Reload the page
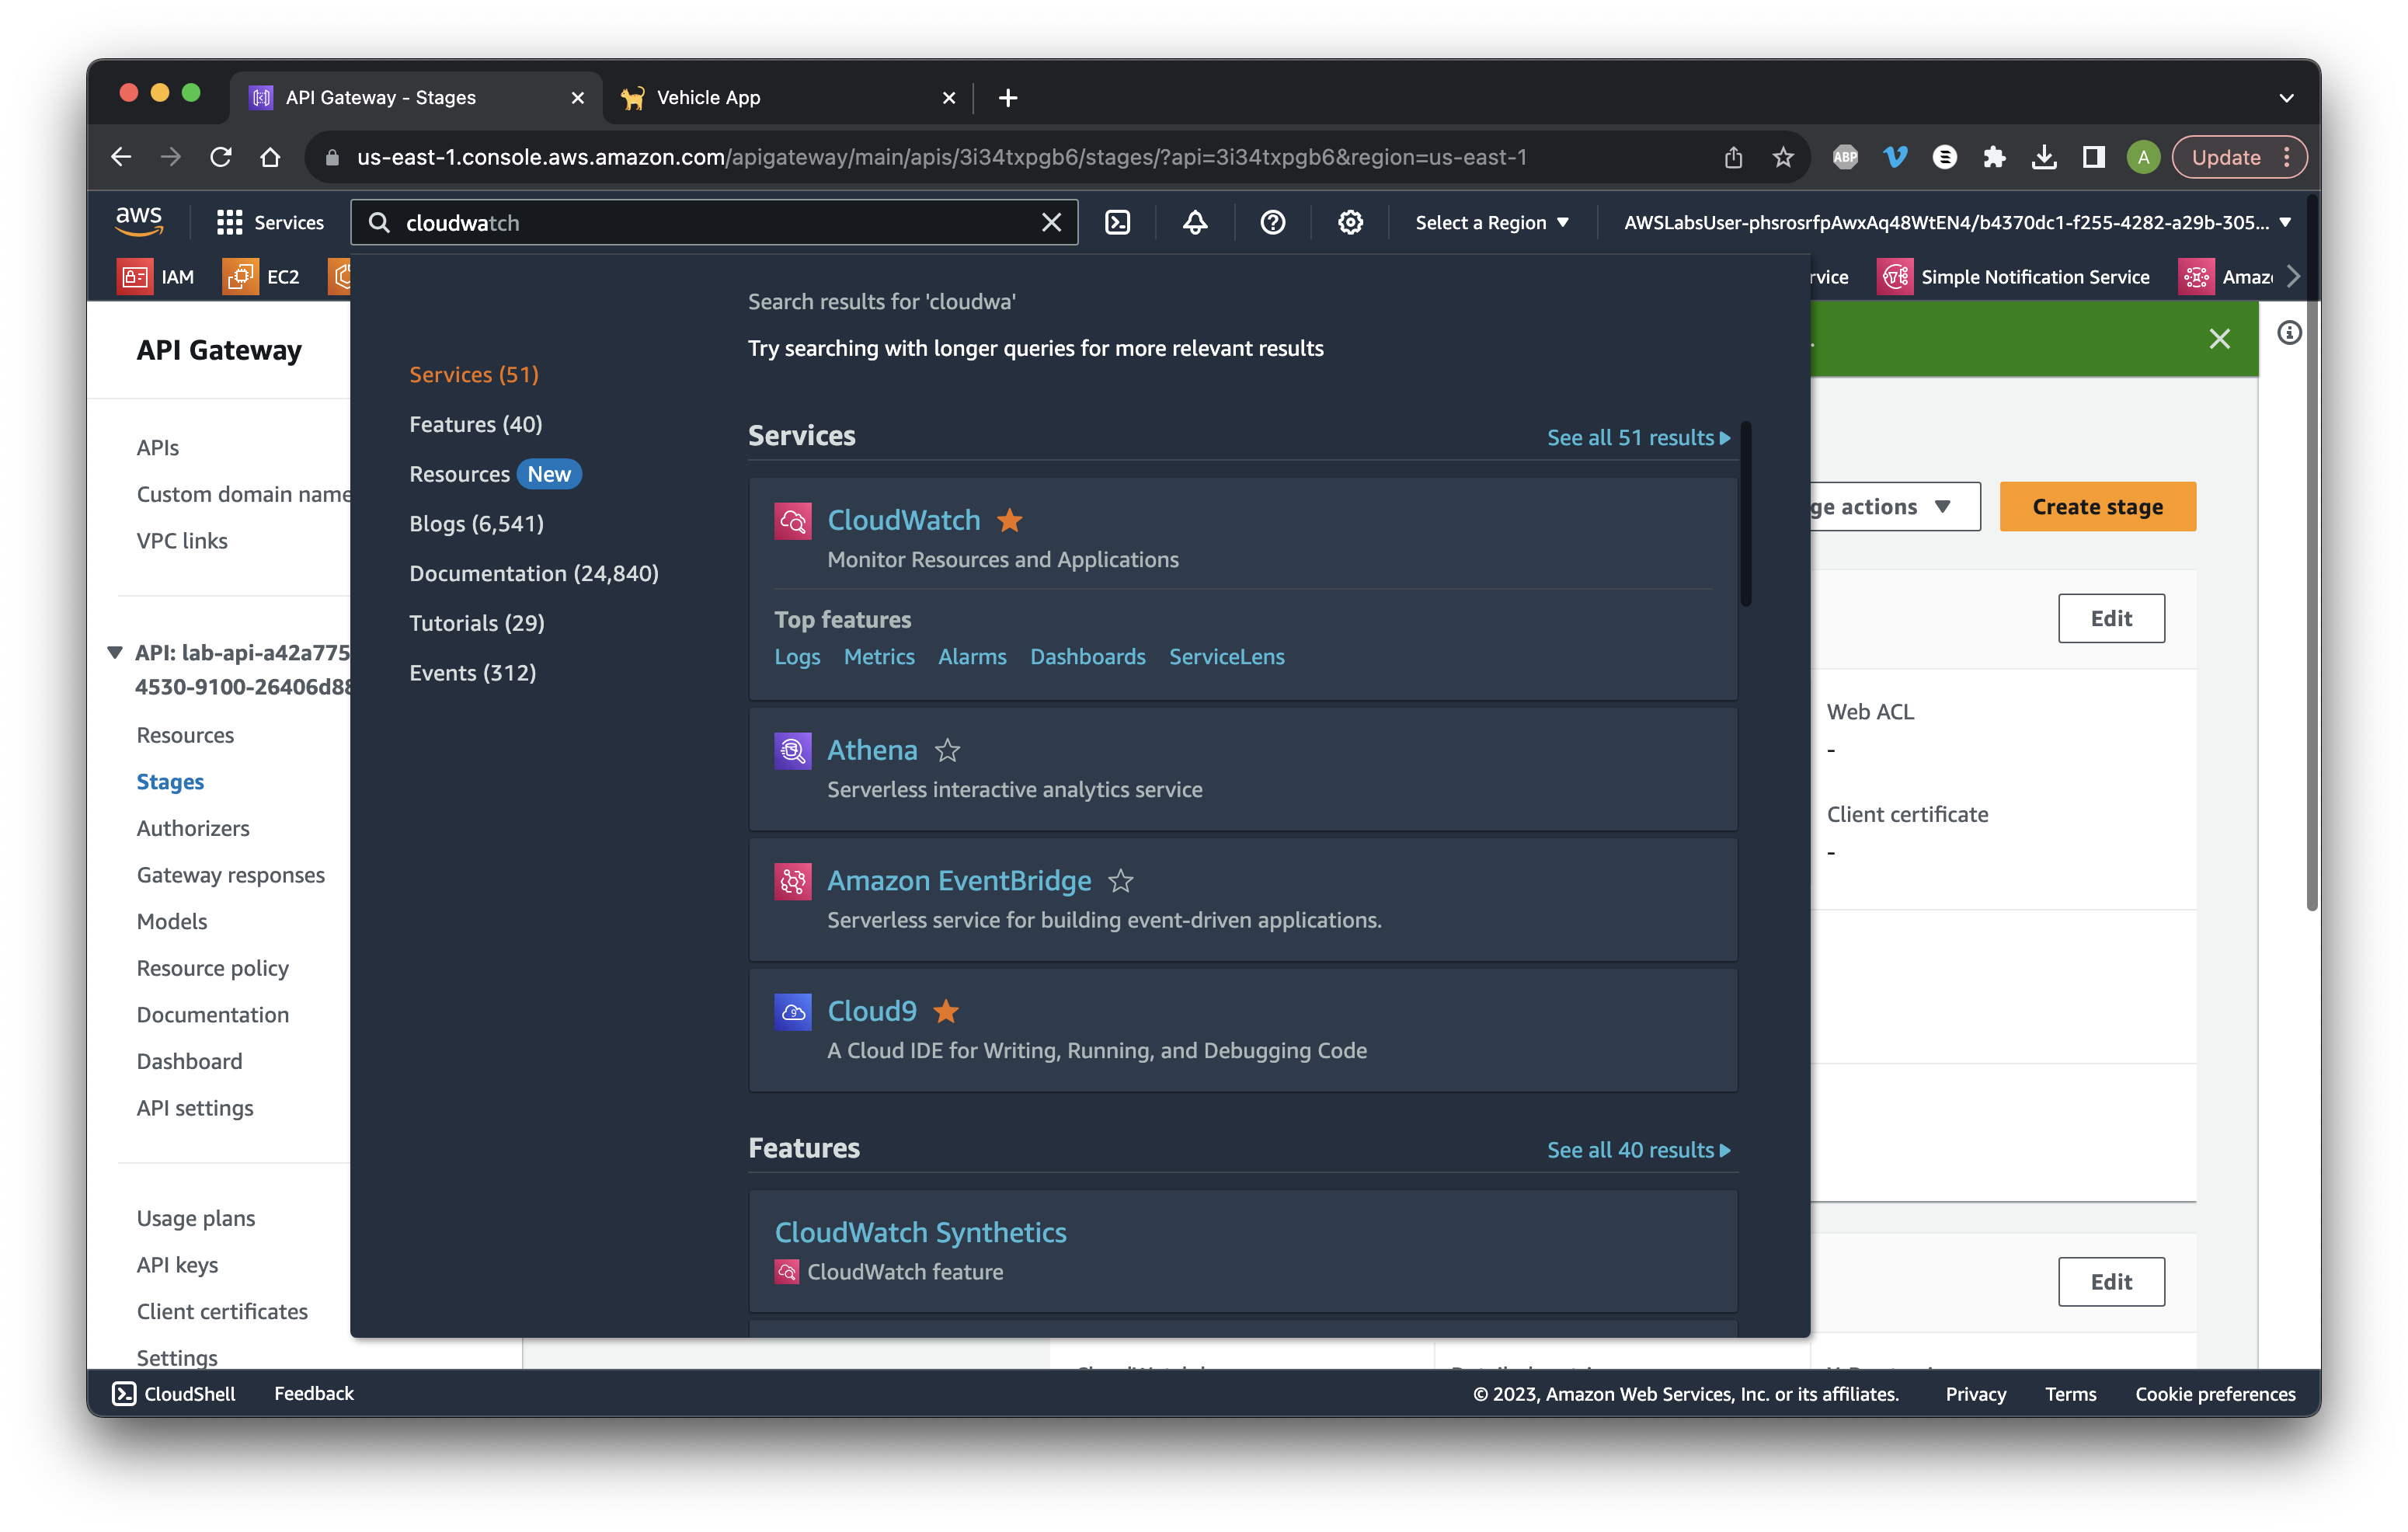 pos(221,157)
